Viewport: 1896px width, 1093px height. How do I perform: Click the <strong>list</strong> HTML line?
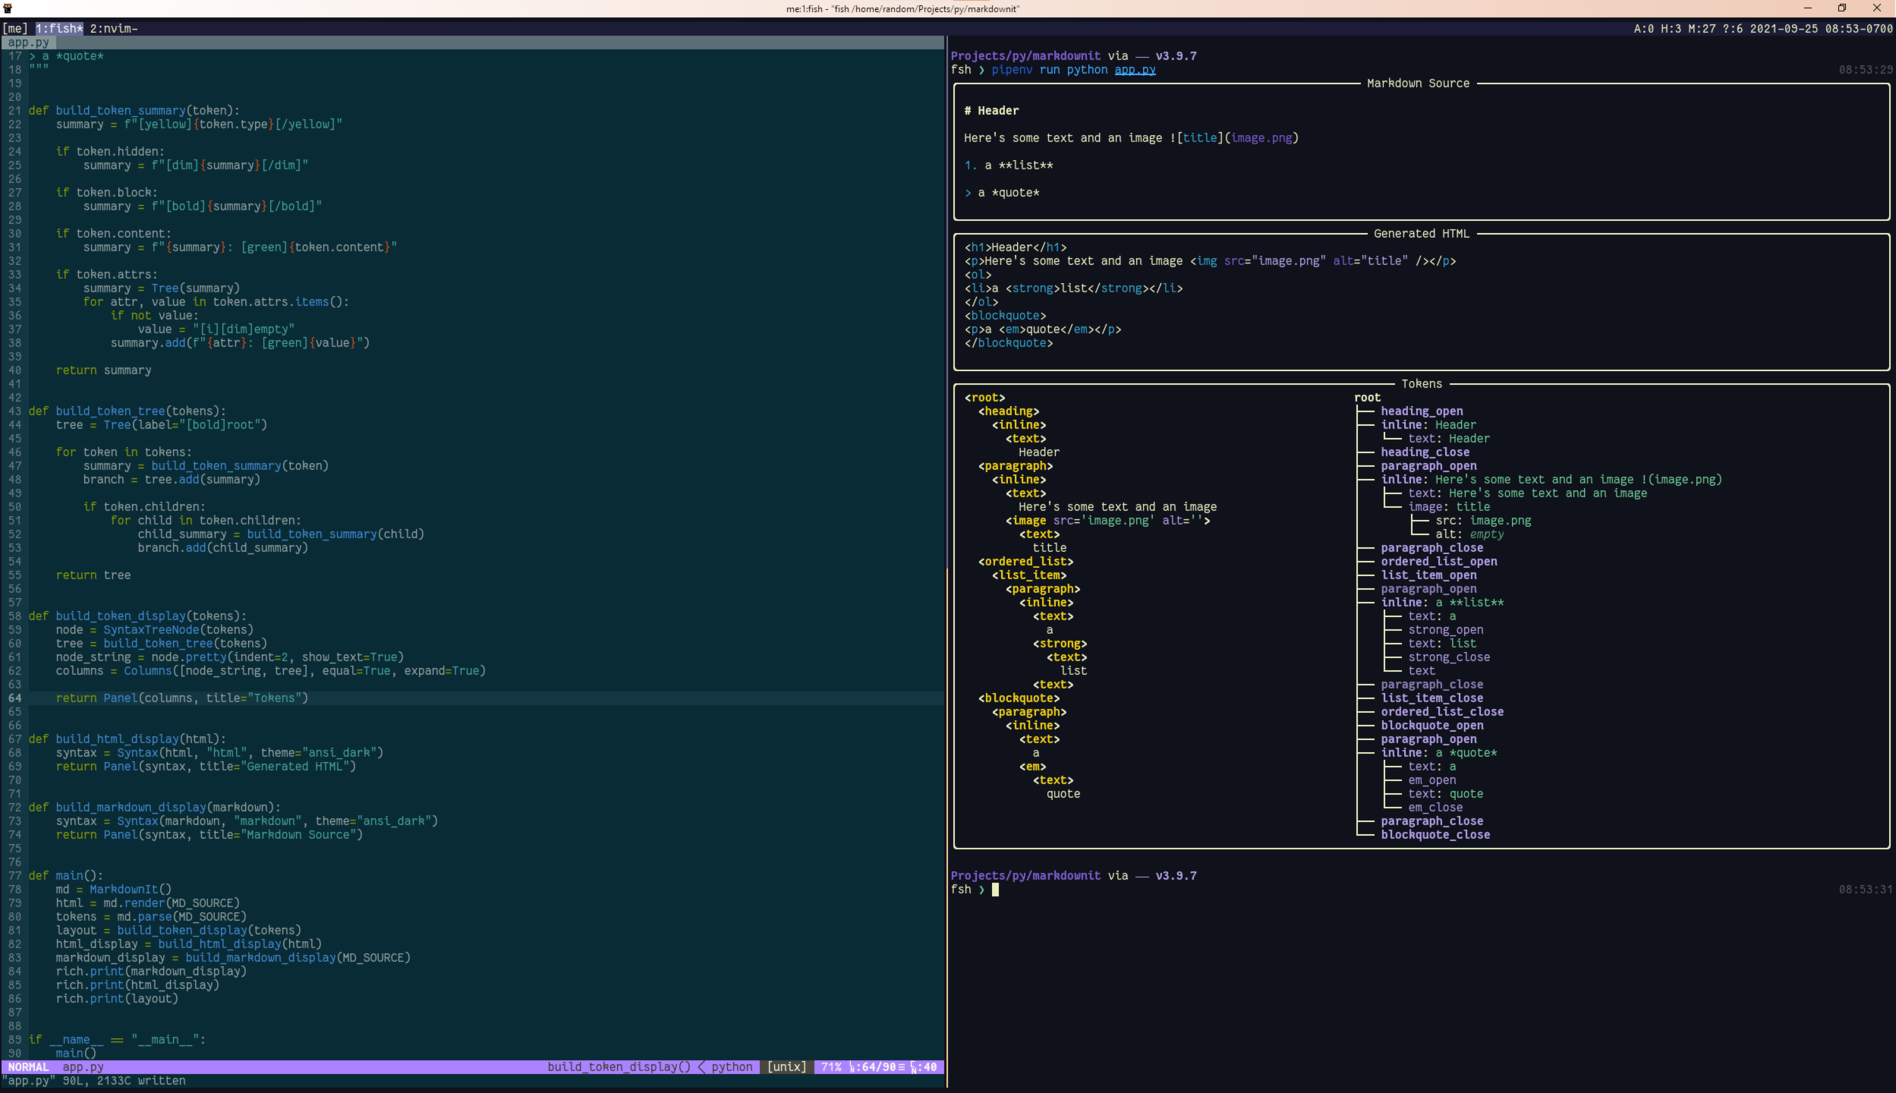[1074, 288]
